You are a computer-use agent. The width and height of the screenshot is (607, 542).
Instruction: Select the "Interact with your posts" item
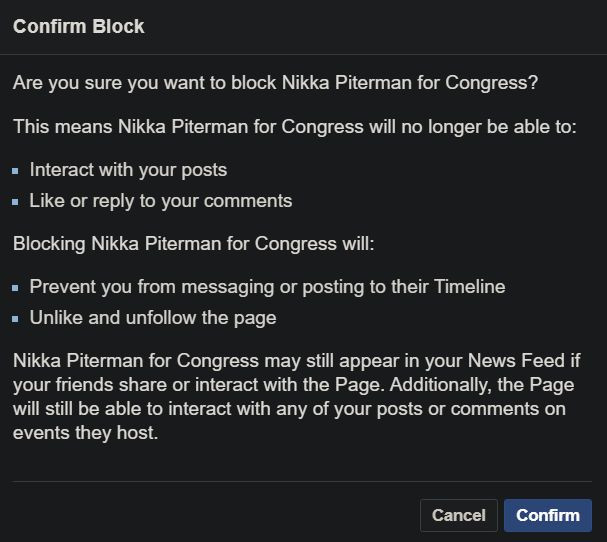[128, 170]
